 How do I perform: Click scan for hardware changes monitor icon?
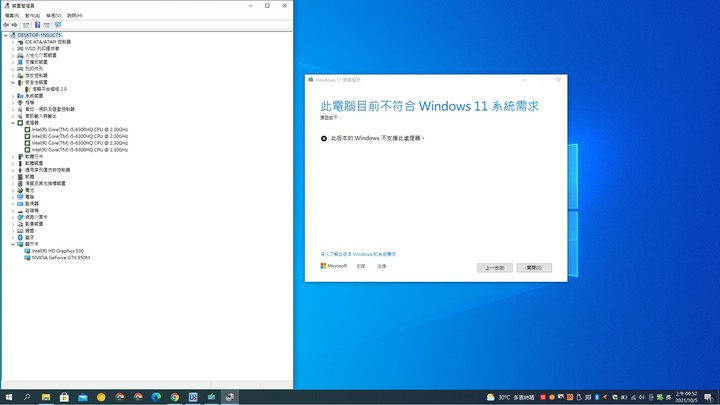(x=58, y=25)
